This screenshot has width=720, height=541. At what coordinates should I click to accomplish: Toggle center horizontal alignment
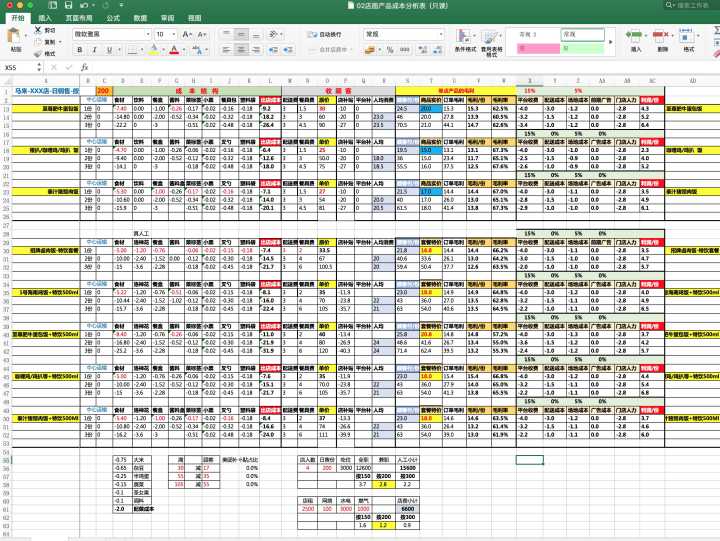pyautogui.click(x=241, y=50)
